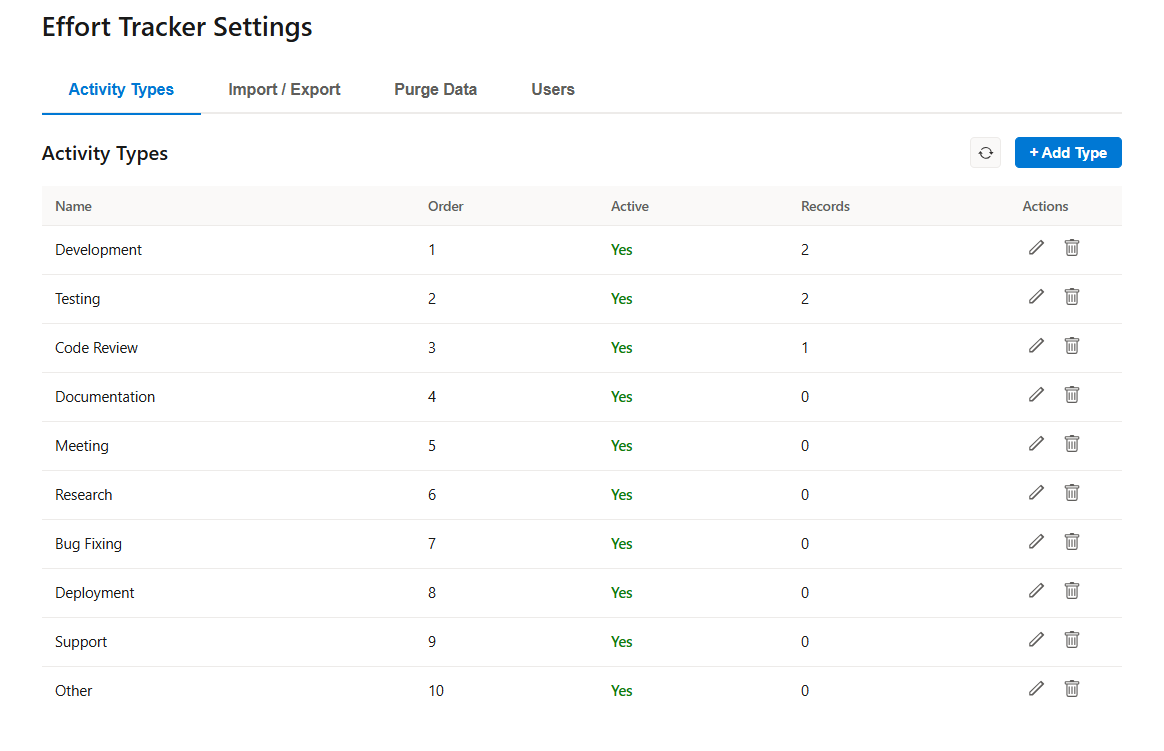The height and width of the screenshot is (751, 1164).
Task: Click the Name column header
Action: [73, 206]
